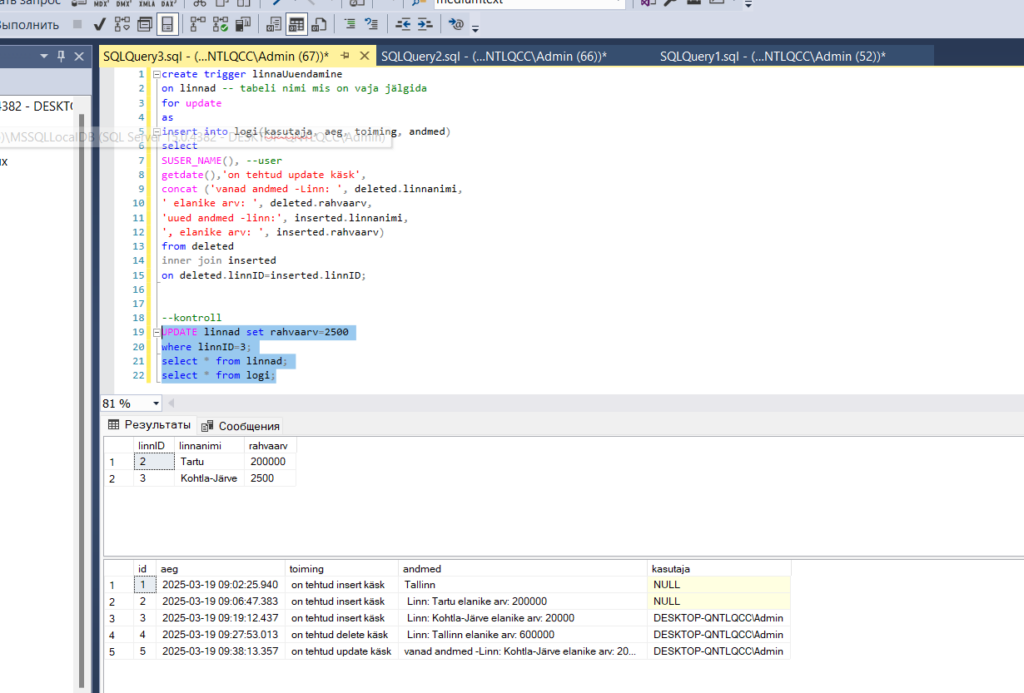
Task: Click the 2025-03-19 09:02:25.940 timestamp cell
Action: tap(221, 585)
